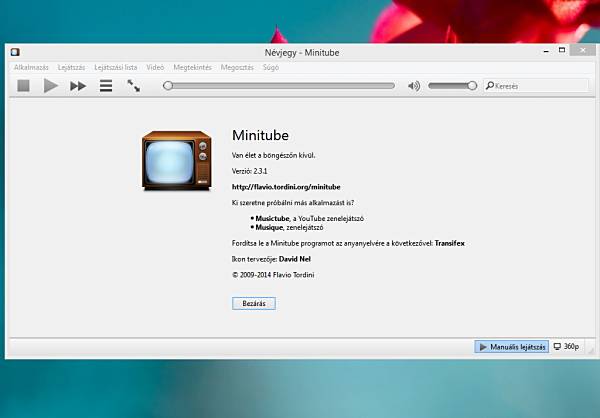Show the playlist with the list icon
600x418 pixels.
coord(106,86)
